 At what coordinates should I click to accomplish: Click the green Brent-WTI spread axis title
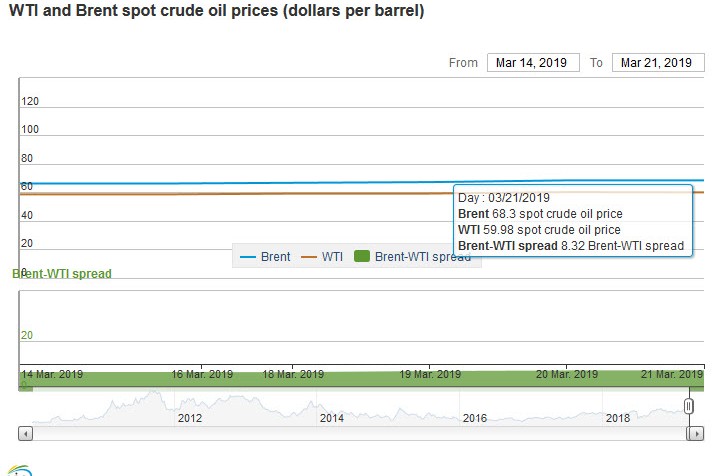click(62, 274)
